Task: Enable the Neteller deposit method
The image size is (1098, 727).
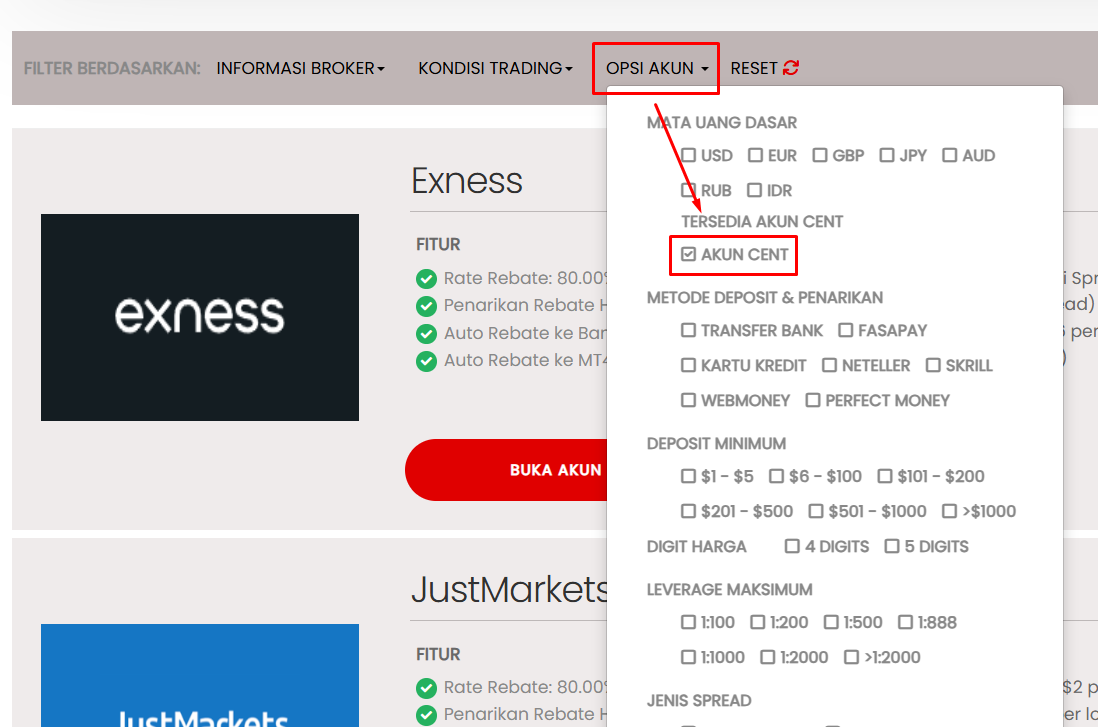Action: [x=830, y=365]
